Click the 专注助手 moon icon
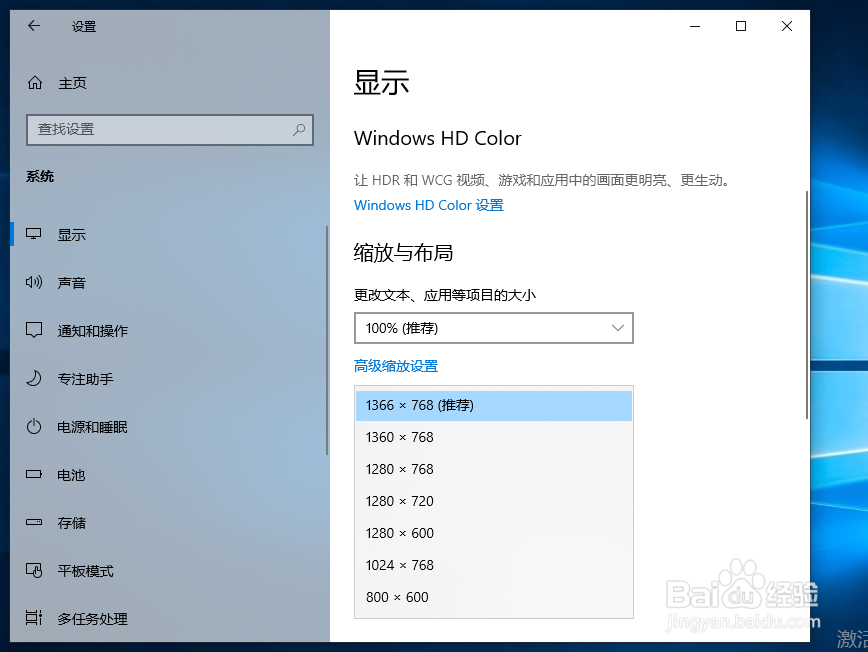 pyautogui.click(x=34, y=379)
